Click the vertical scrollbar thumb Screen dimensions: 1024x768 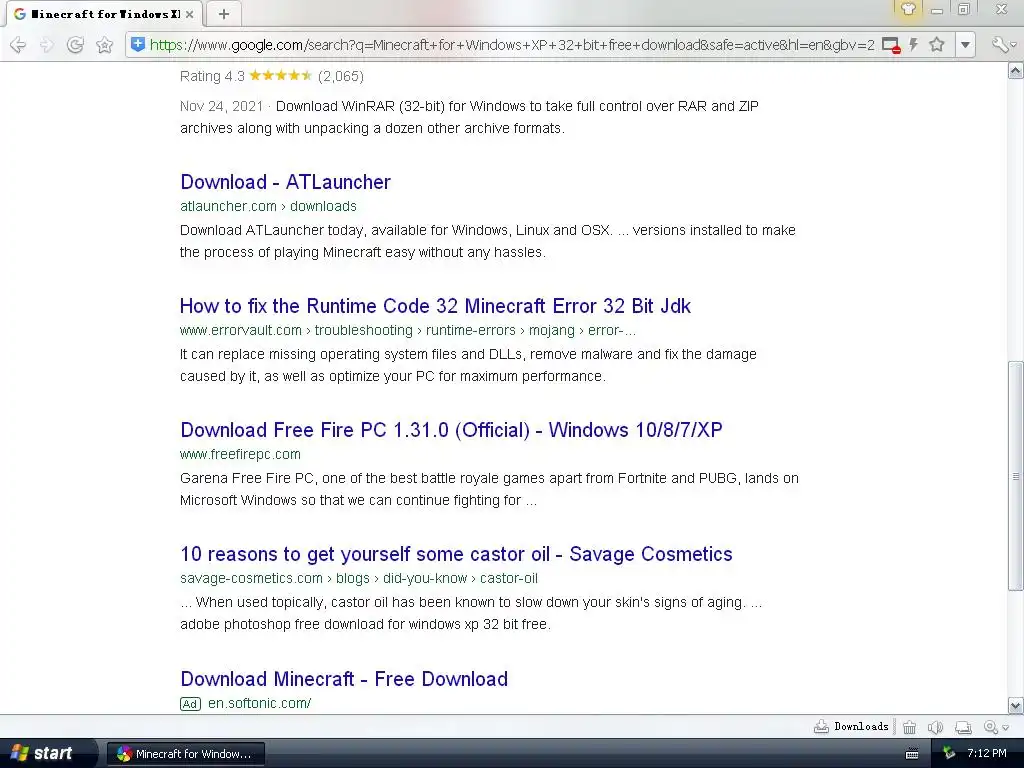[x=1016, y=475]
